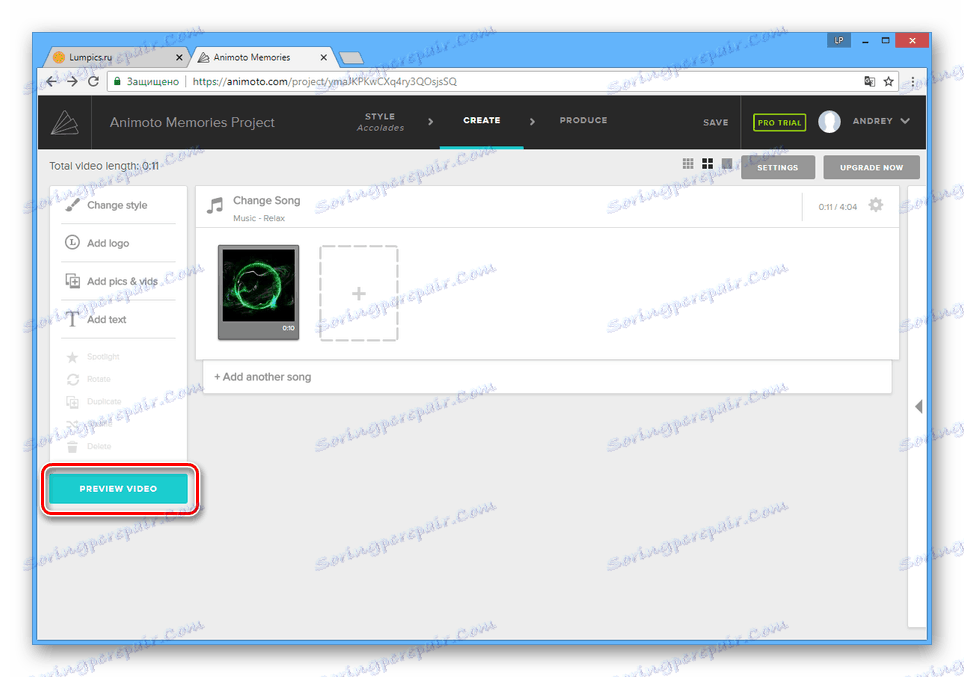
Task: Expand the ANDREY account dropdown
Action: point(905,121)
